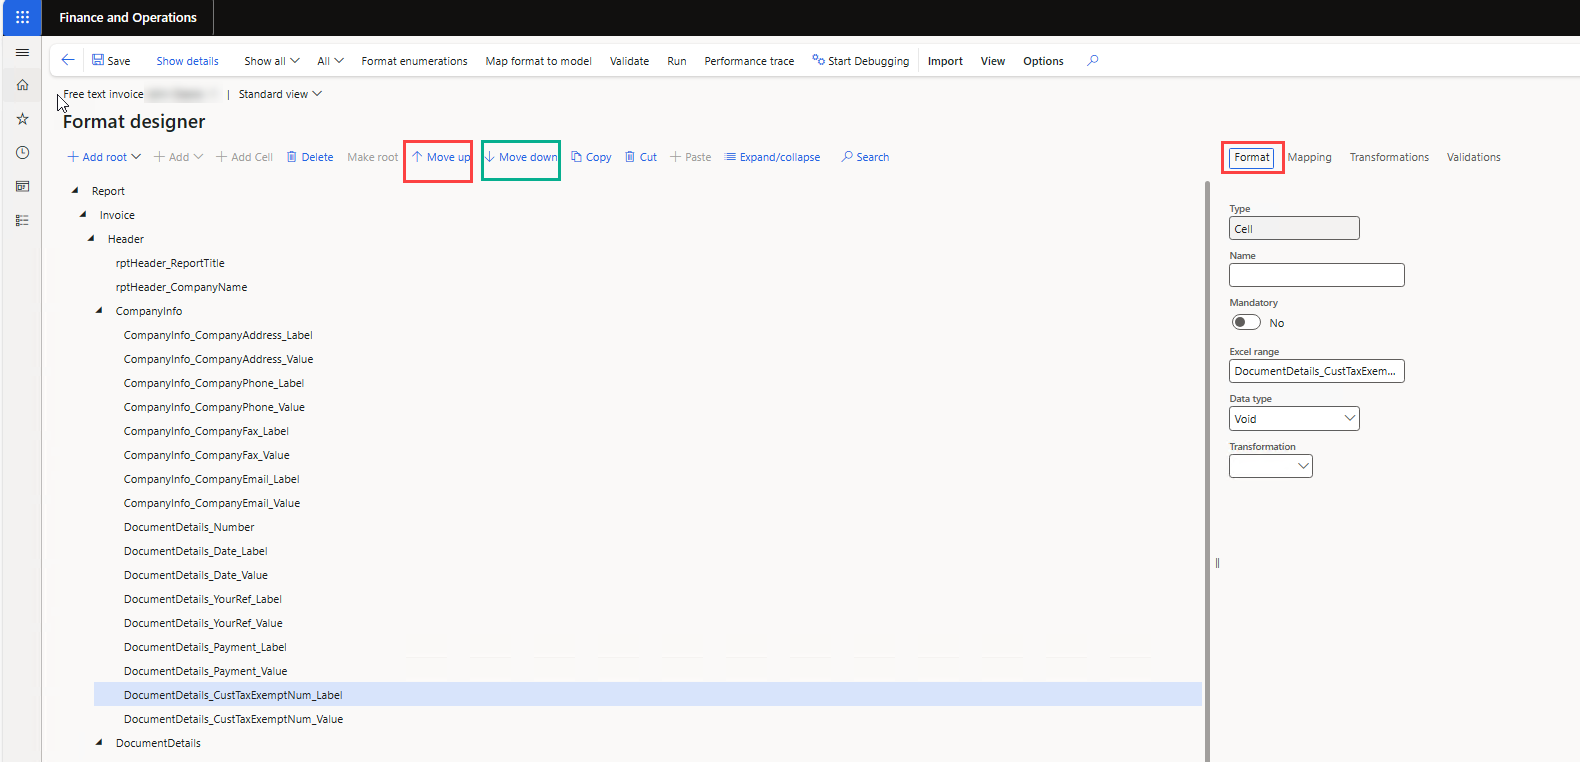Viewport: 1580px width, 762px height.
Task: Switch to the Validations tab
Action: [x=1473, y=157]
